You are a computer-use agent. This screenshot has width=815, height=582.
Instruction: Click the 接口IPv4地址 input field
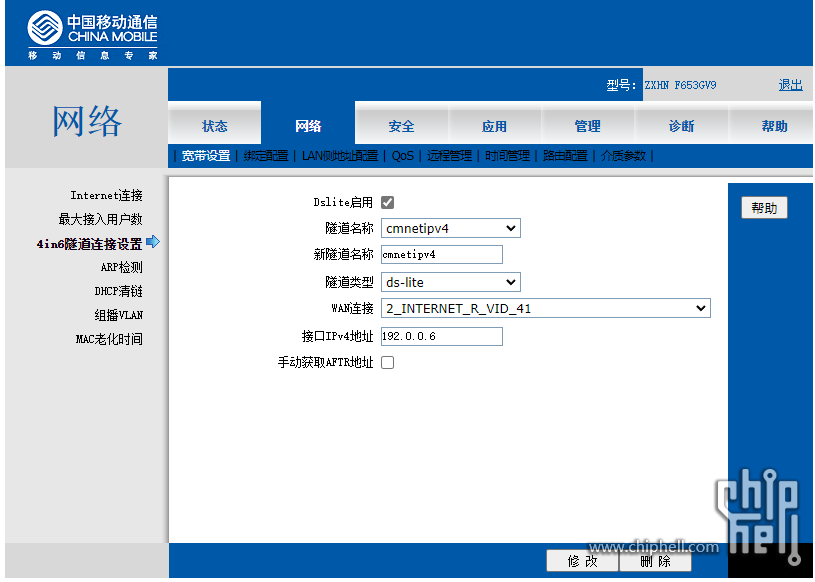point(442,336)
